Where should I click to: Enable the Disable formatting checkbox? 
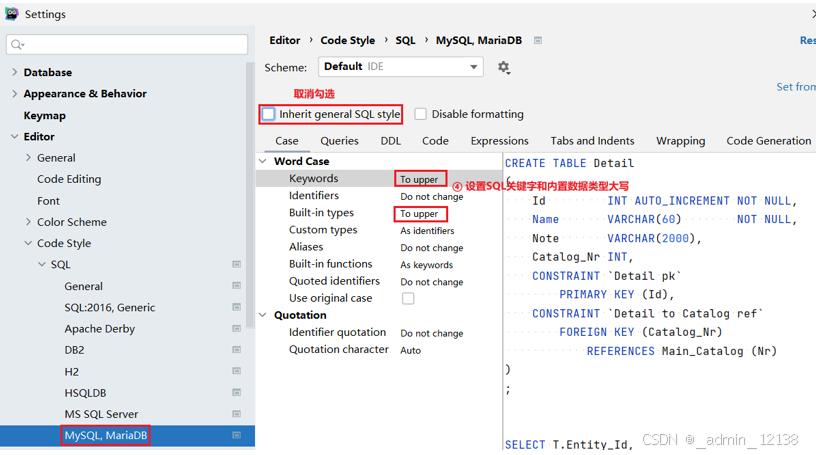point(420,114)
